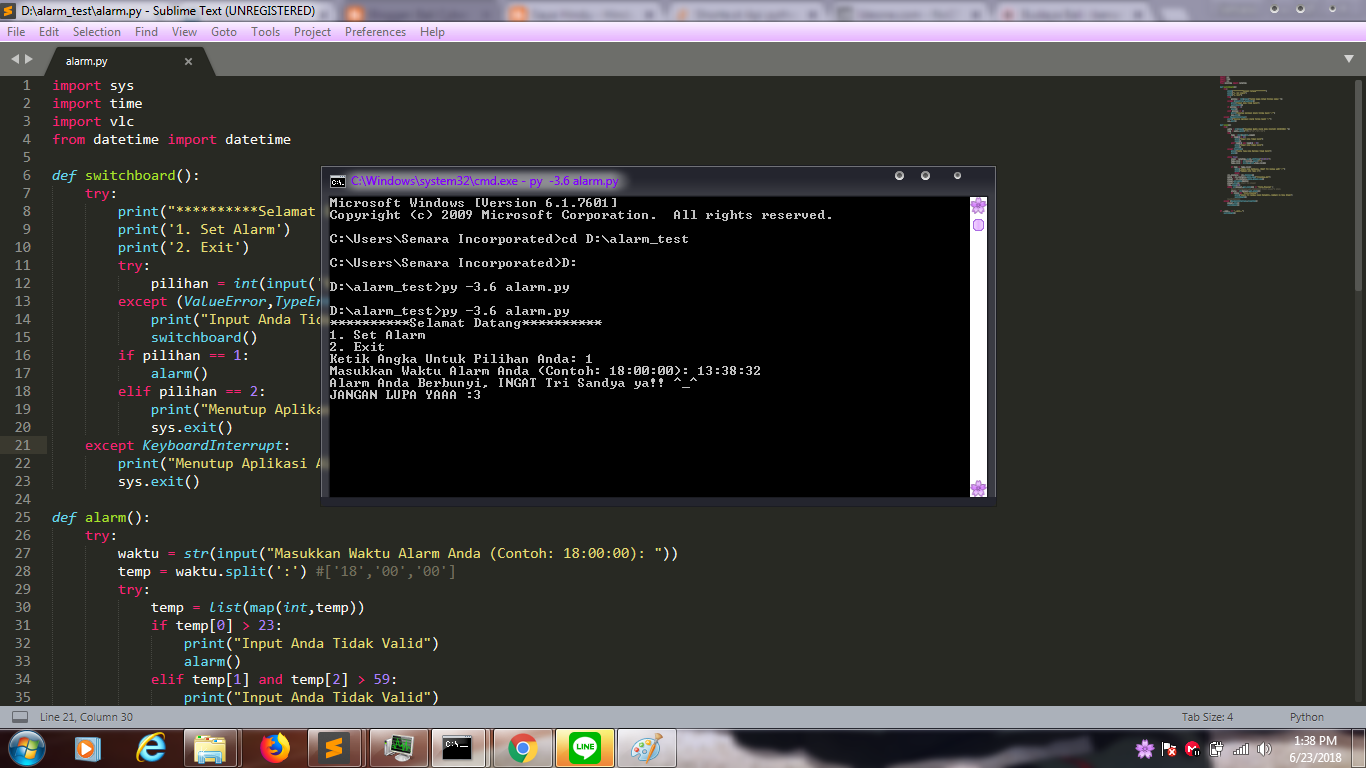Open the Preferences menu

pos(375,31)
